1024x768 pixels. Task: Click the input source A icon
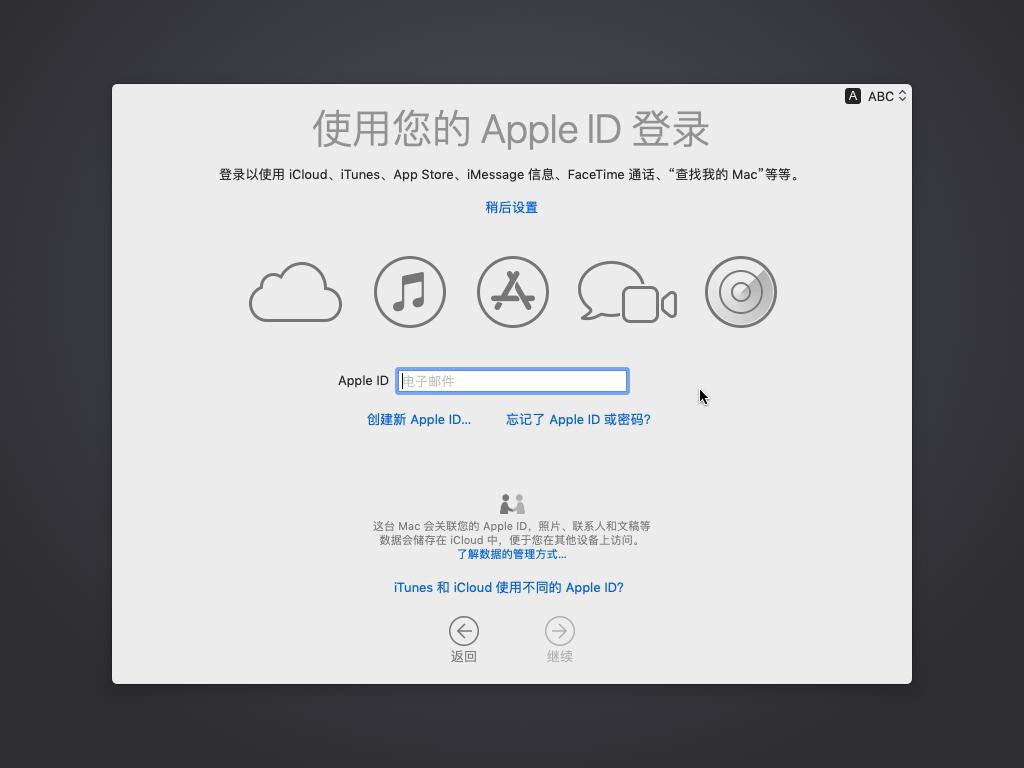click(x=852, y=96)
